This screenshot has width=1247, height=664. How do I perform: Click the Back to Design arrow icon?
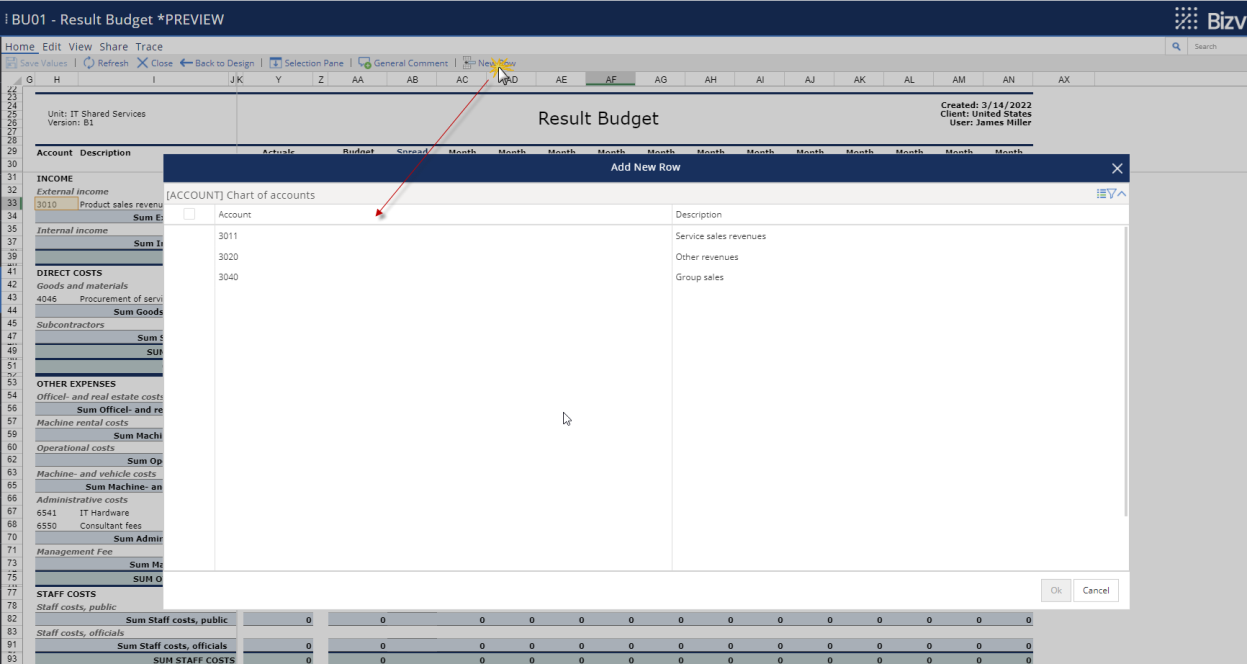click(x=184, y=62)
